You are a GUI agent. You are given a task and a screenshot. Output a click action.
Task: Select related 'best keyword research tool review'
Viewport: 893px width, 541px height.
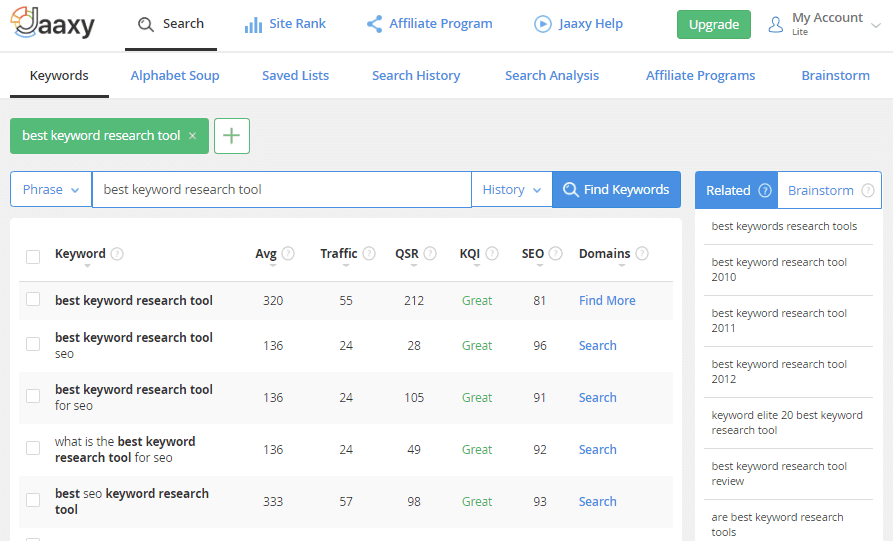779,473
